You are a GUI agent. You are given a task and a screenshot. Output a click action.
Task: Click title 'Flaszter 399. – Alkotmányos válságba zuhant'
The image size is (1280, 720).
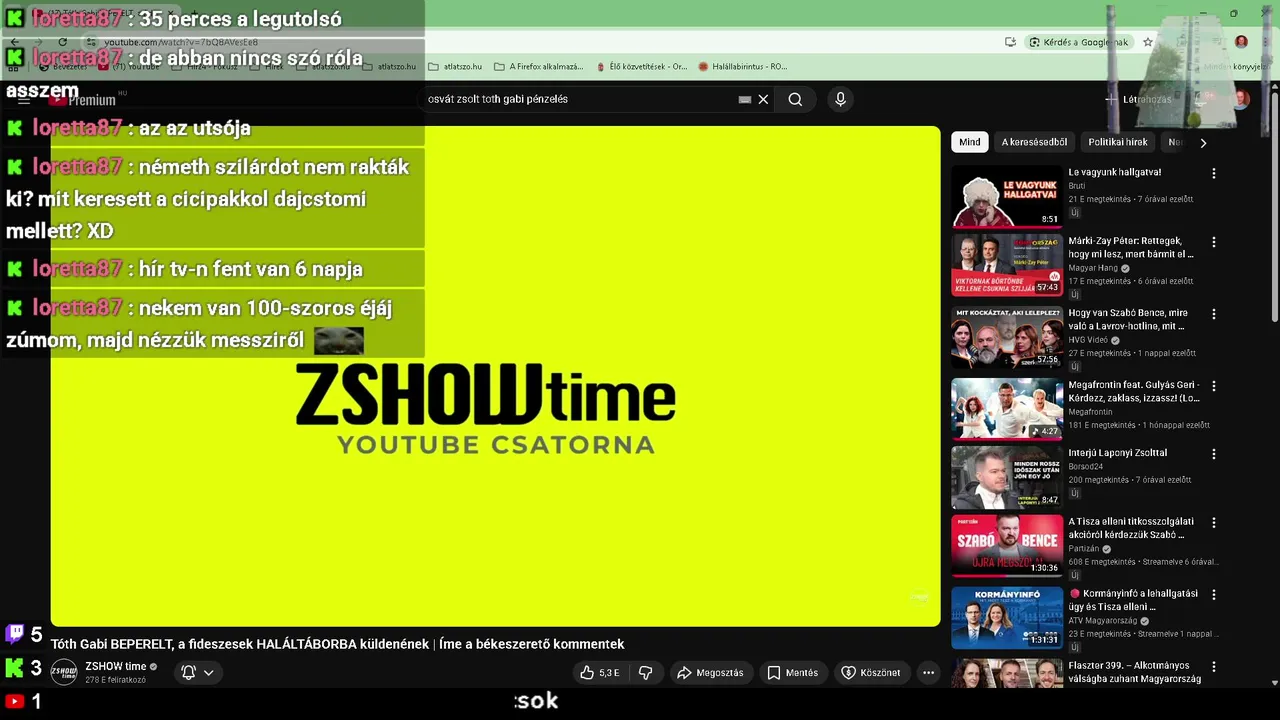tap(1134, 672)
